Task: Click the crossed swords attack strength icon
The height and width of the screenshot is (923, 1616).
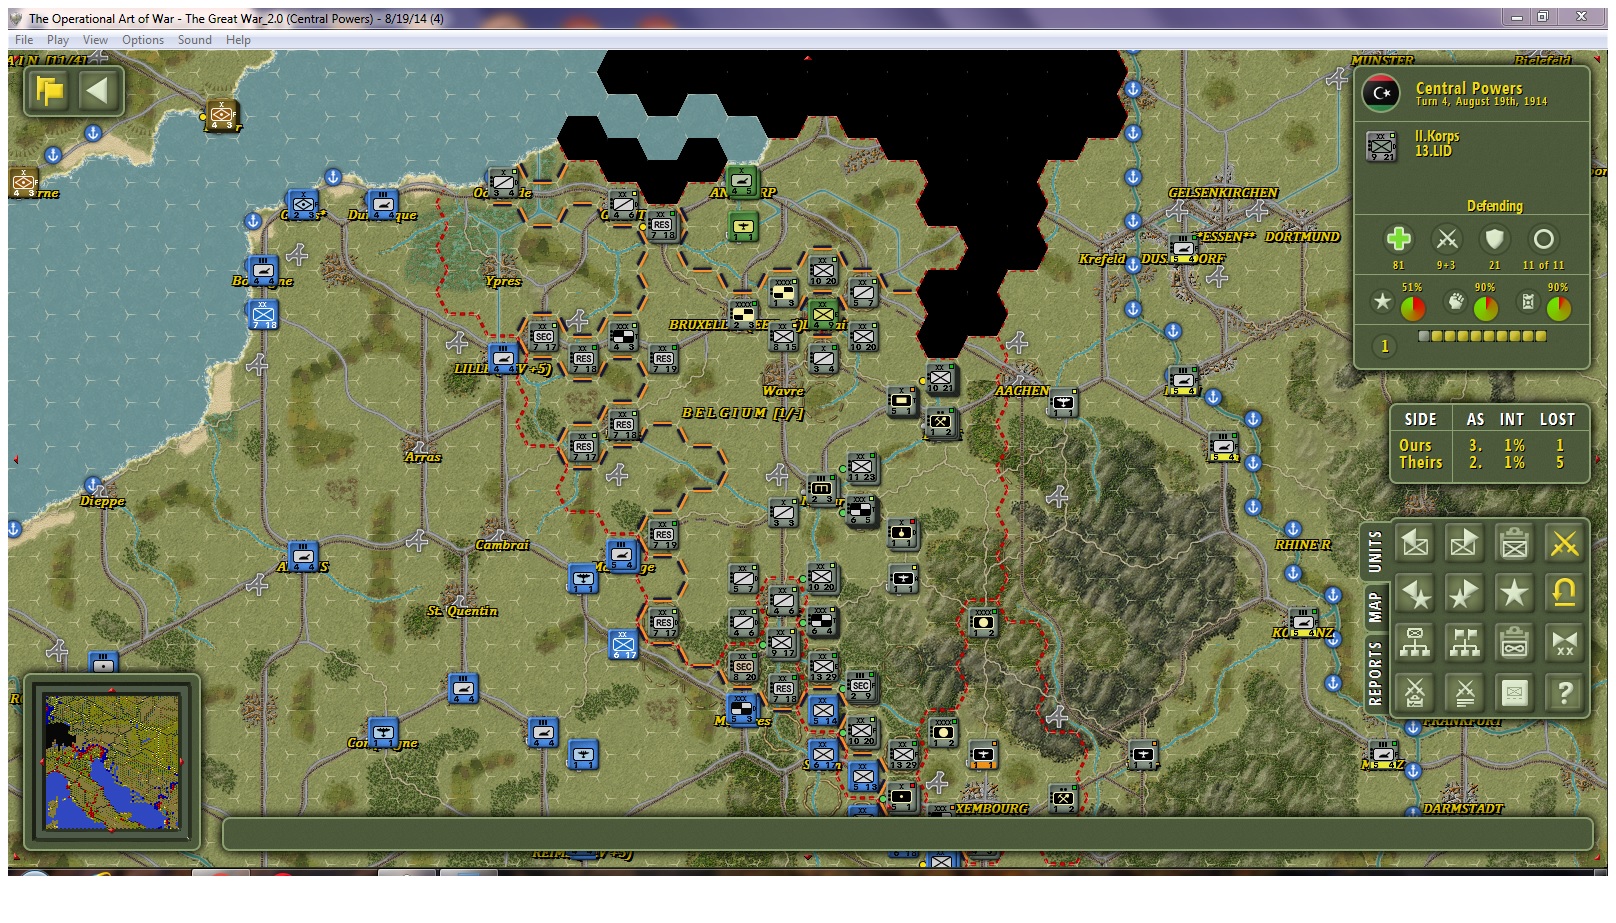Action: click(x=1446, y=239)
